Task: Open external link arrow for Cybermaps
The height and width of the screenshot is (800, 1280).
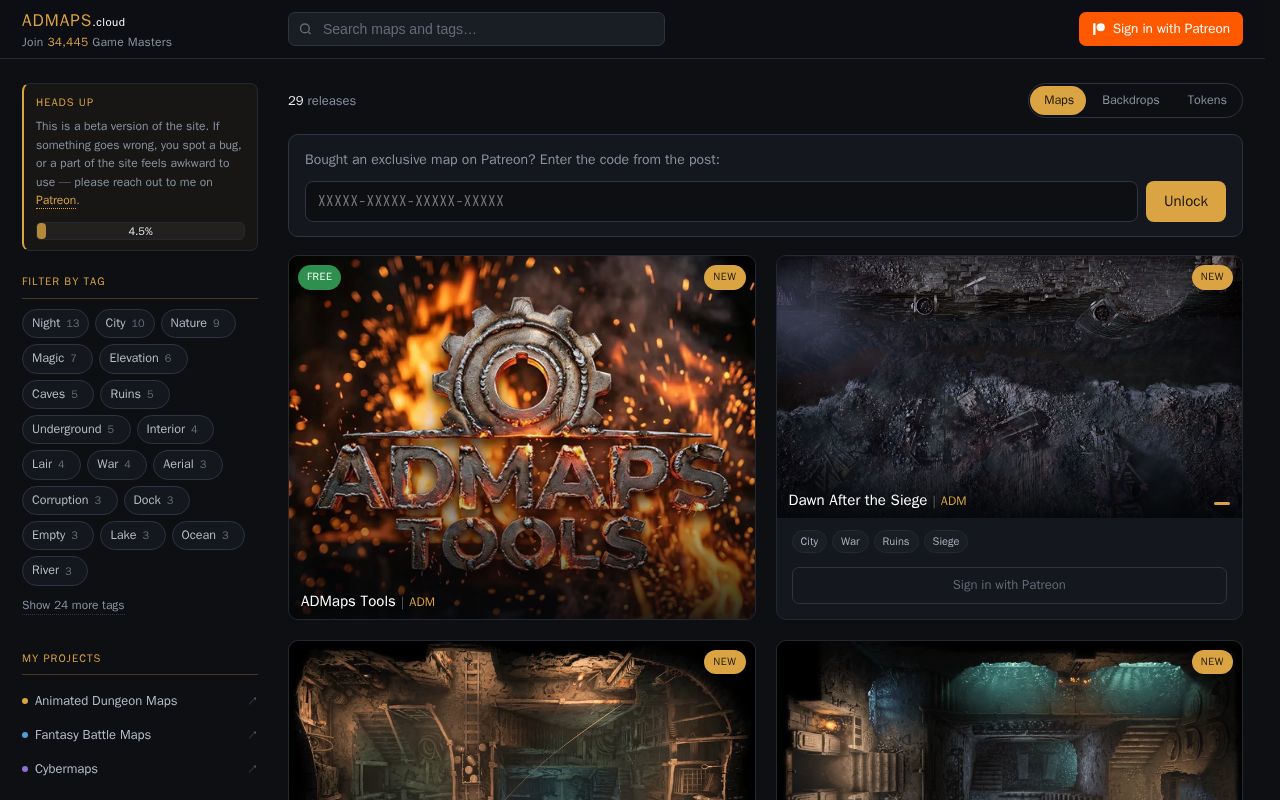Action: tap(252, 769)
